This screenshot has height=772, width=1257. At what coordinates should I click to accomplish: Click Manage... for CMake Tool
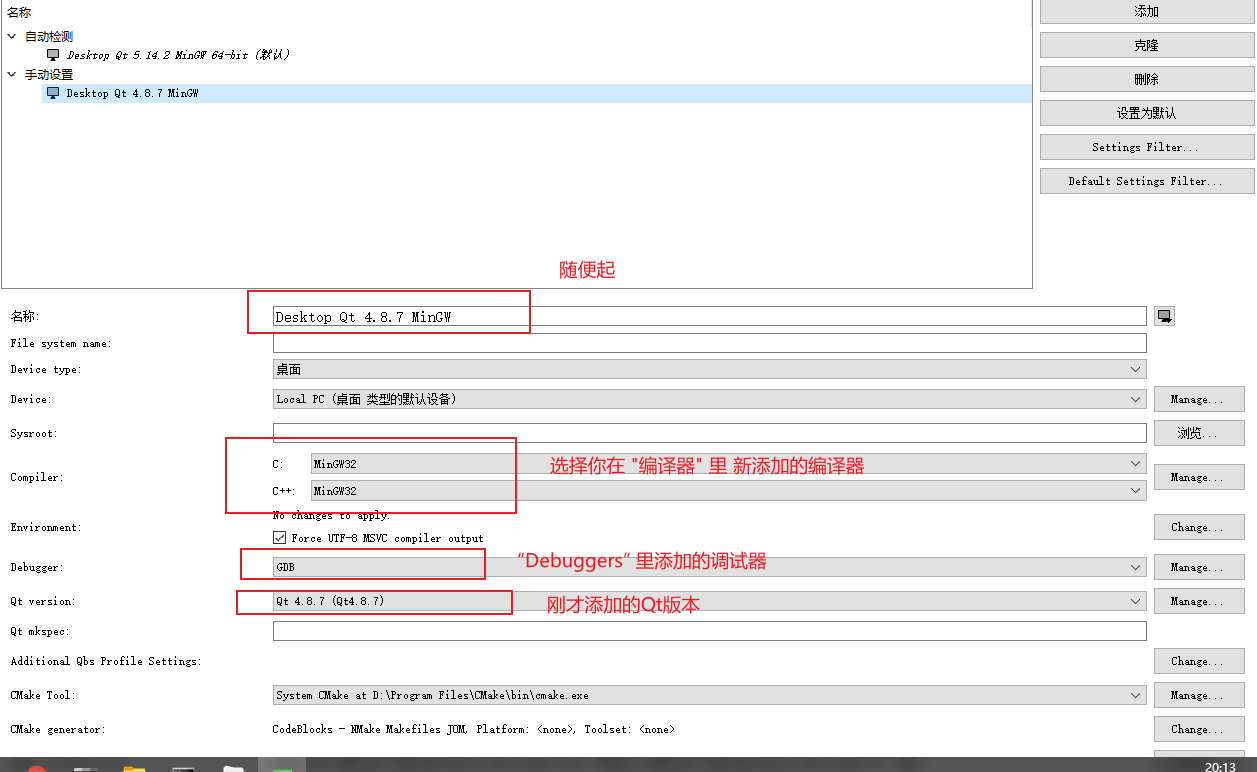click(x=1199, y=695)
